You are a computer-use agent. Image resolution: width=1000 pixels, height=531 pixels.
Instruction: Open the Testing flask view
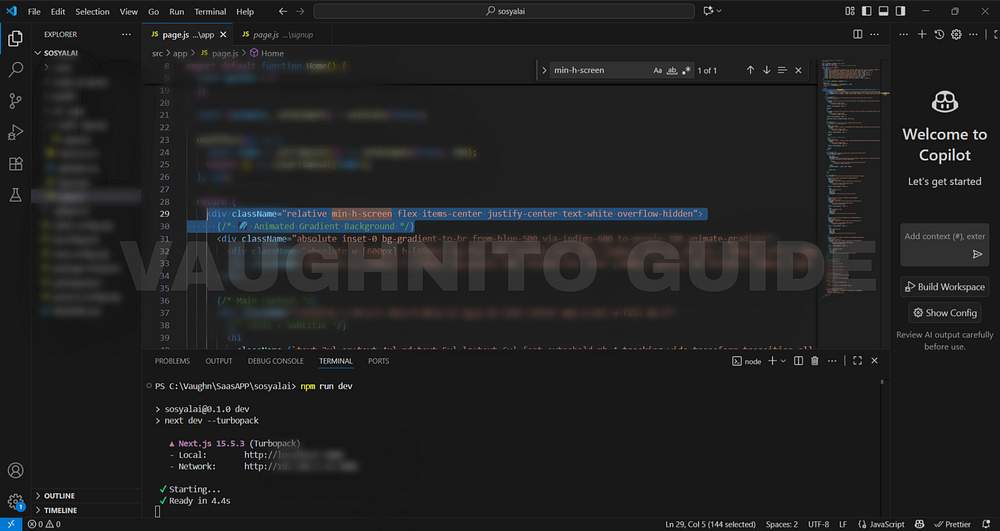pos(15,195)
